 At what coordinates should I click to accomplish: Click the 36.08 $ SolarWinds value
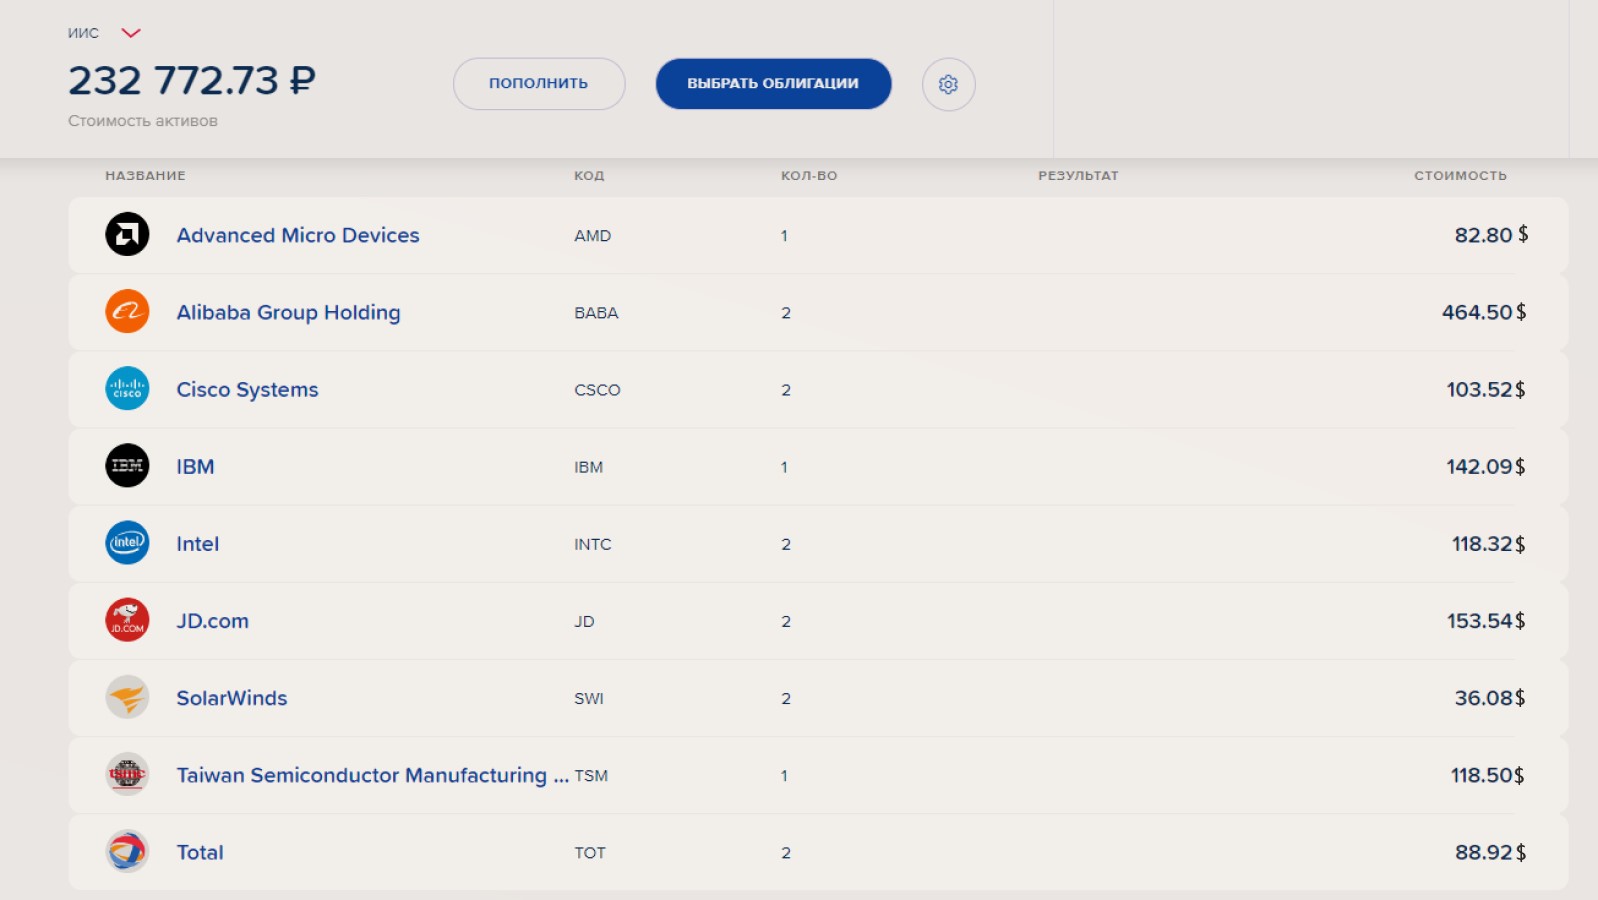tap(1490, 698)
